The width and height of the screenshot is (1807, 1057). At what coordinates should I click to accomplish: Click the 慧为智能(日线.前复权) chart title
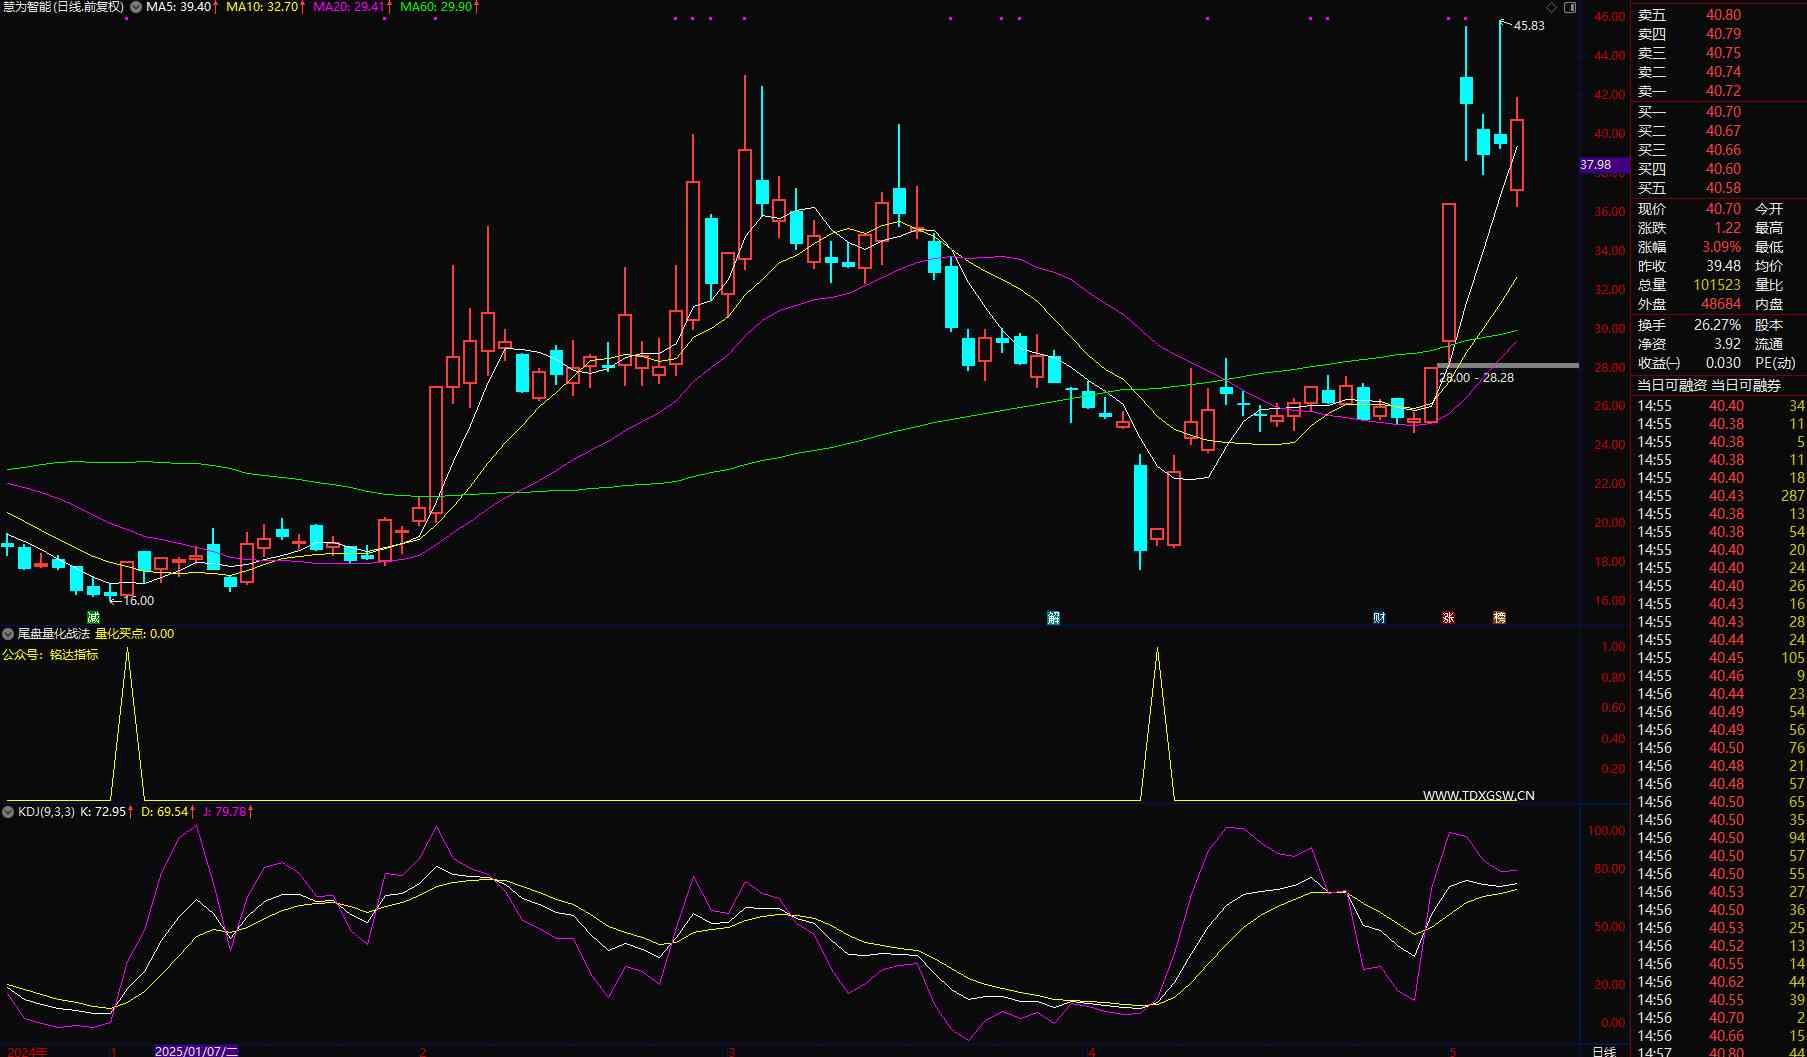(63, 7)
